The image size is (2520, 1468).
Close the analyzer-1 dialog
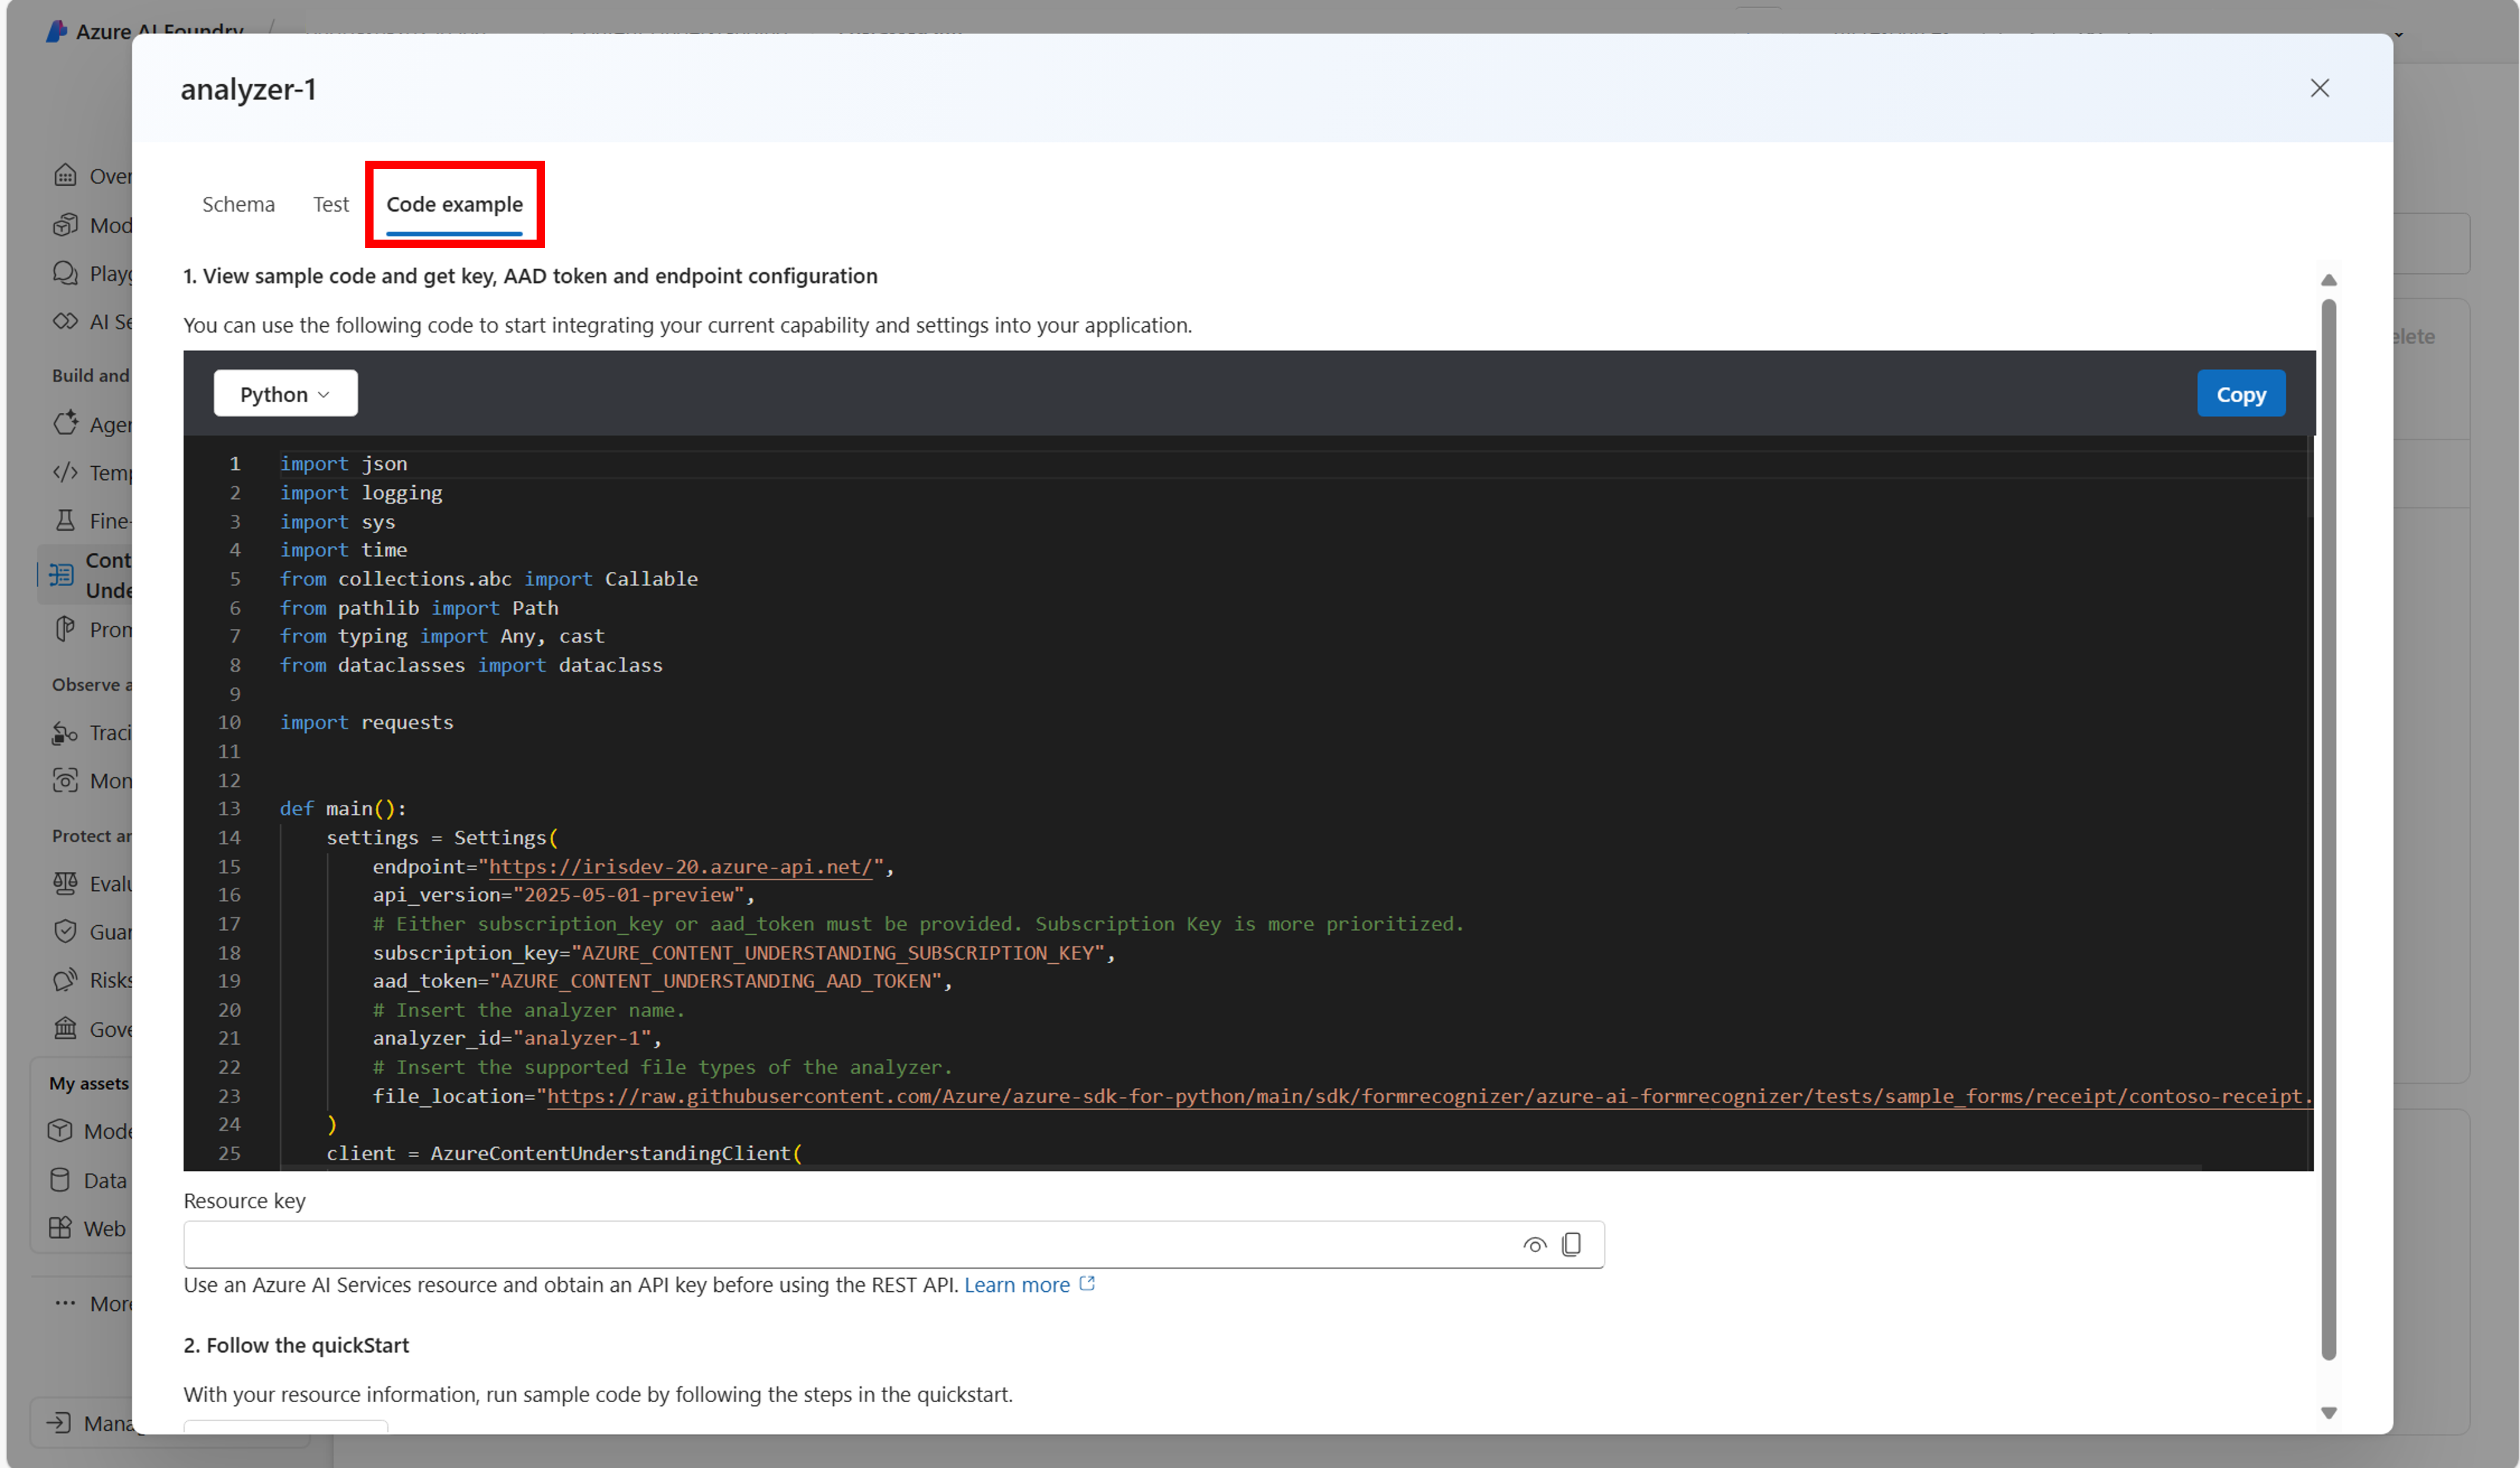tap(2319, 88)
